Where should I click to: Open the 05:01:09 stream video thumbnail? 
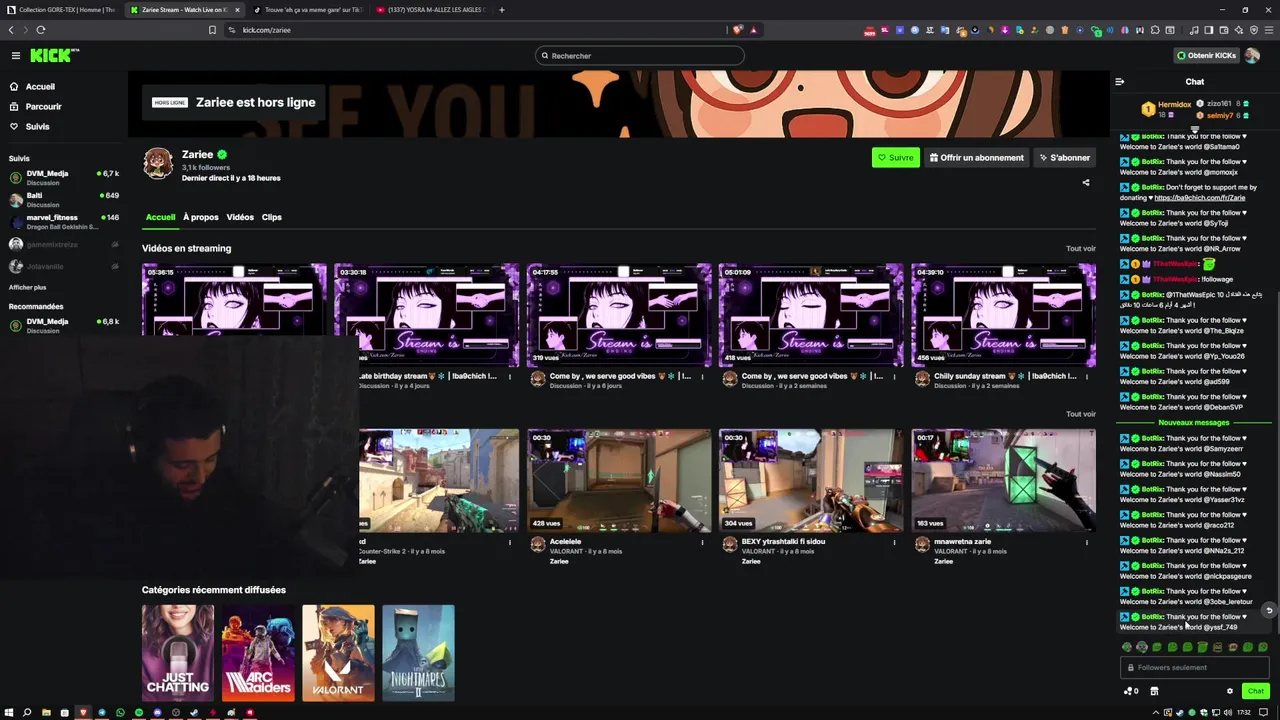(x=811, y=315)
